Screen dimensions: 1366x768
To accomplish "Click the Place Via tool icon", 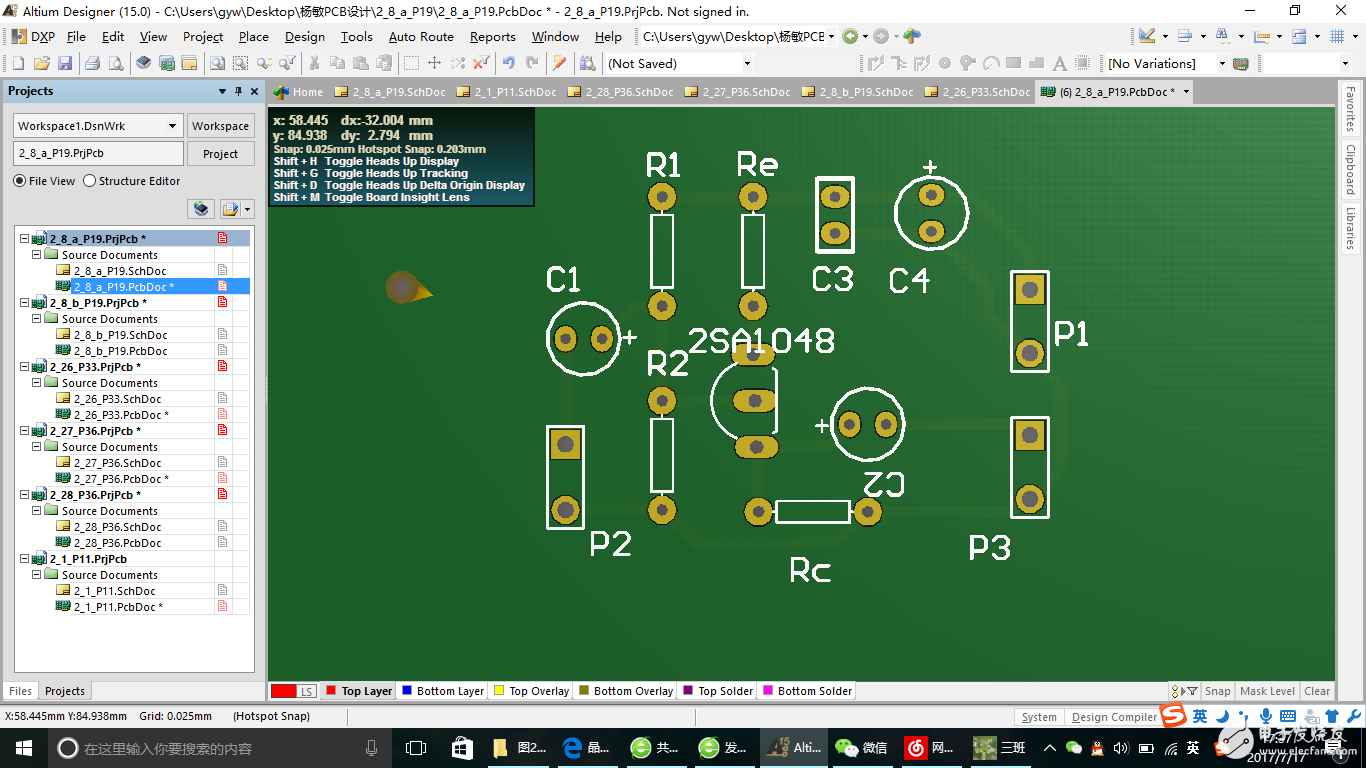I will pyautogui.click(x=967, y=63).
